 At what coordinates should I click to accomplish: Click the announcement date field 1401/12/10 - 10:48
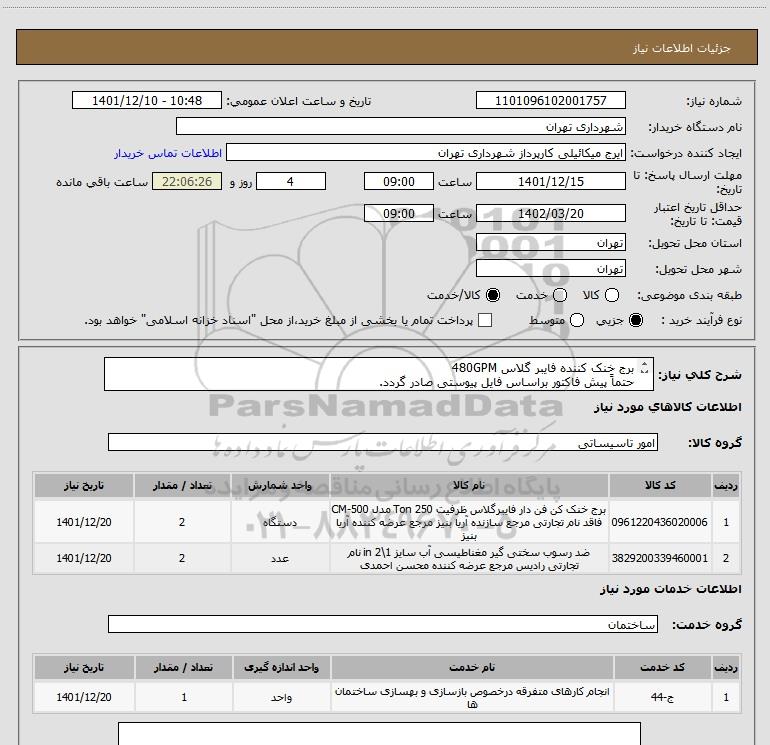pos(147,100)
